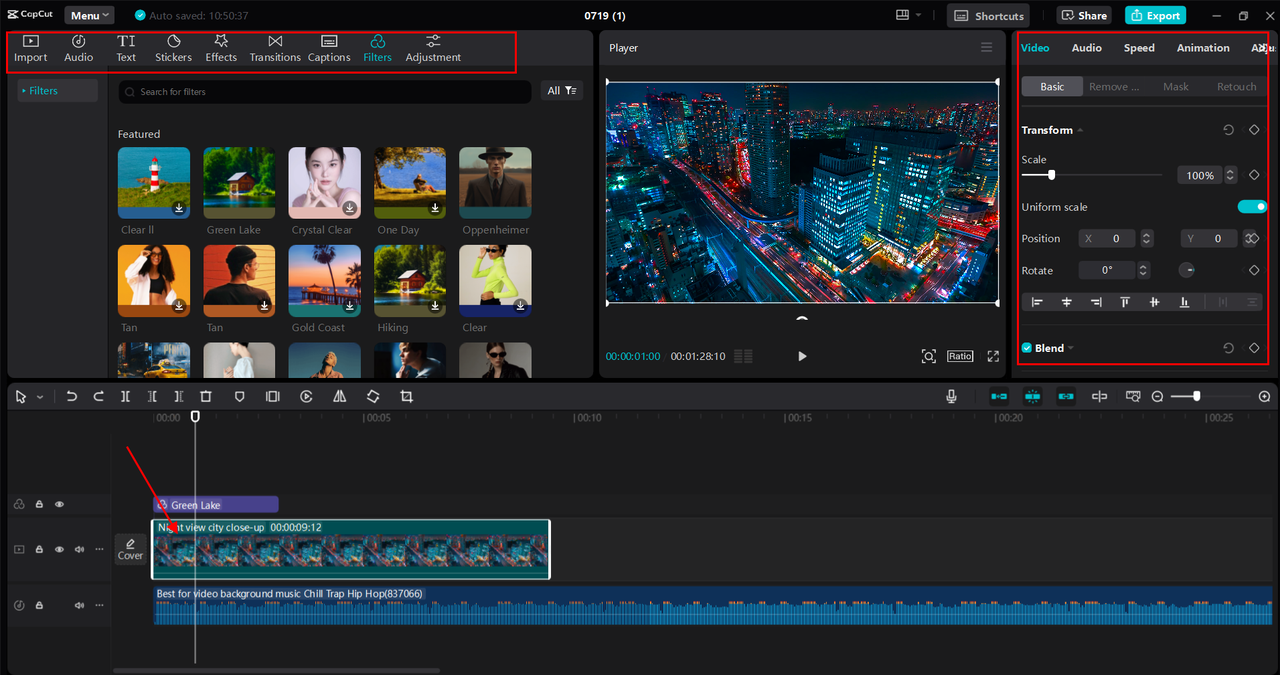Add a Scale keyframe
The height and width of the screenshot is (675, 1280).
tap(1254, 175)
